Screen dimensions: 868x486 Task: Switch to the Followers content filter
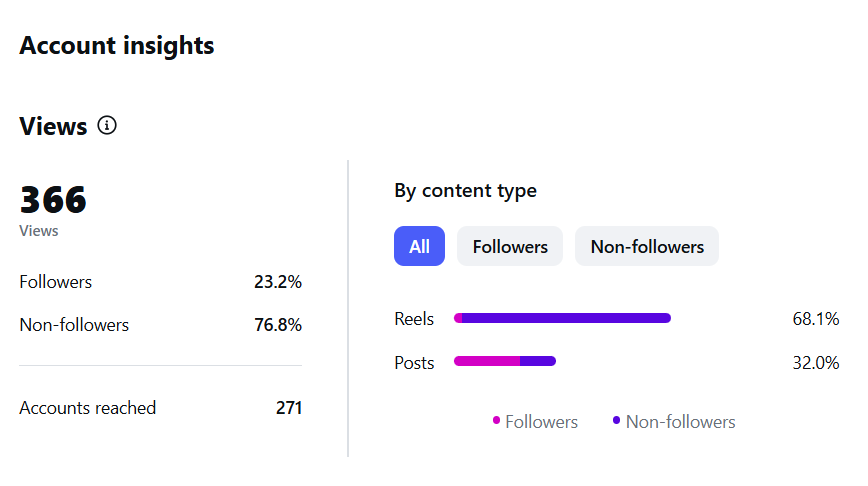510,246
